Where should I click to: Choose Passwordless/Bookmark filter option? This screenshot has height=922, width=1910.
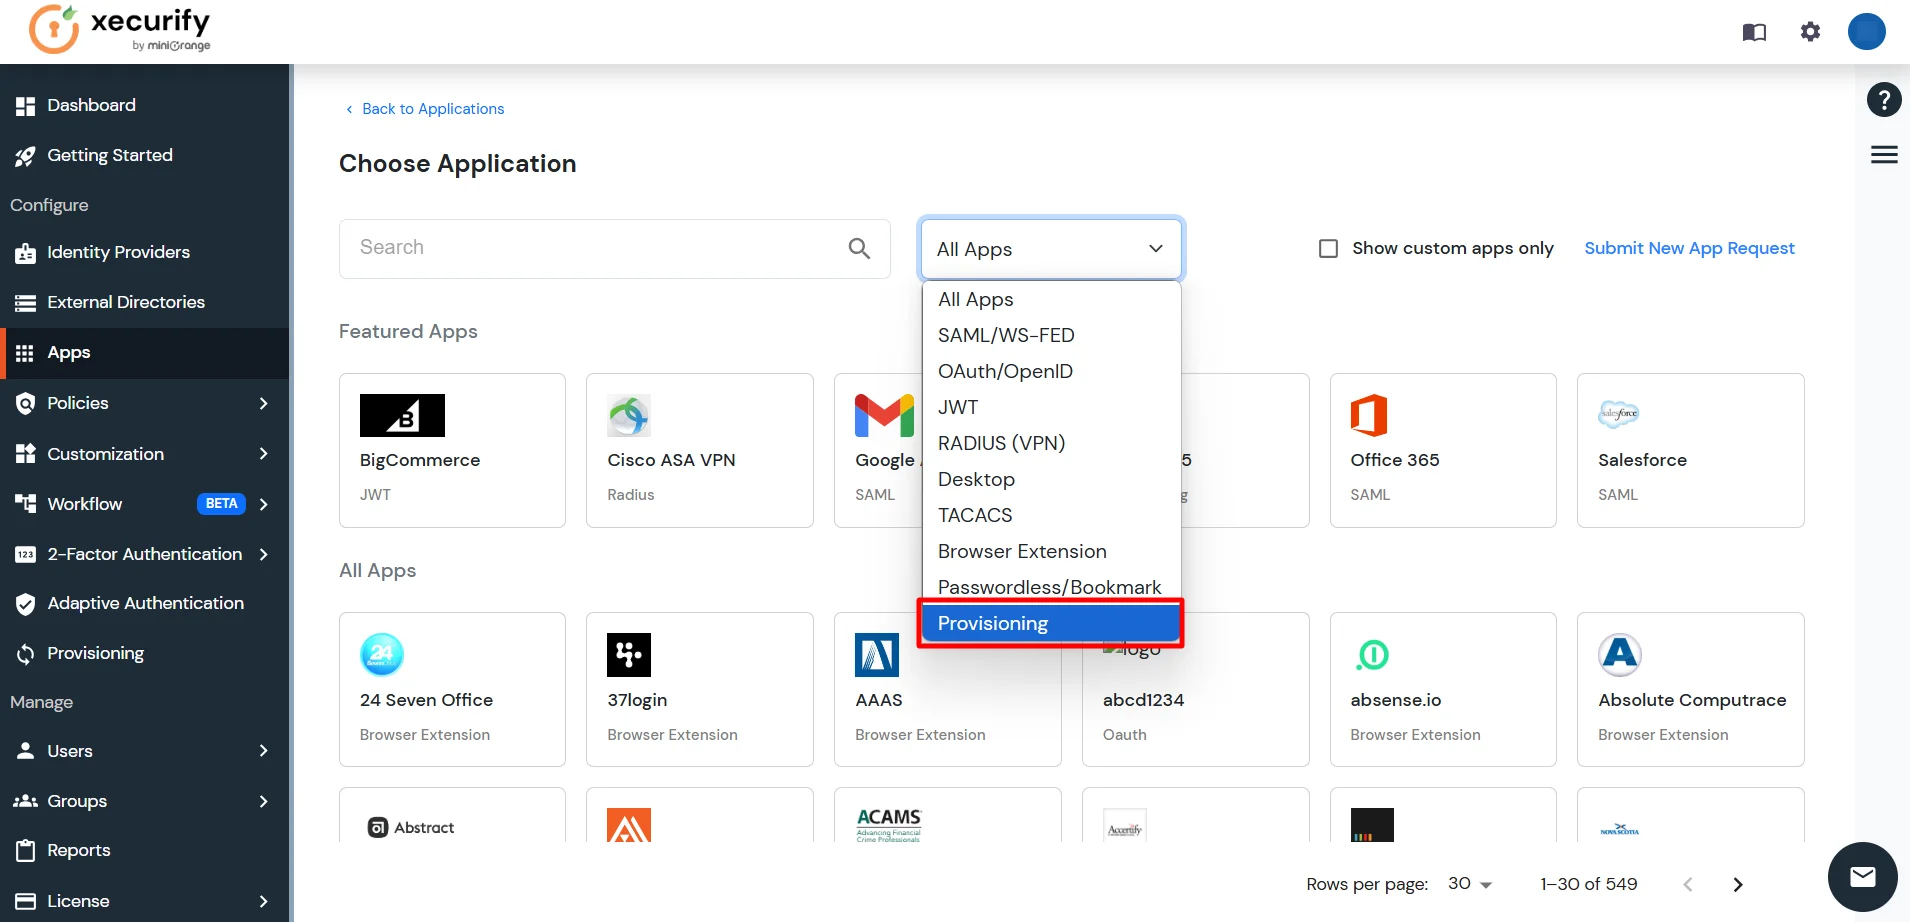[1051, 587]
